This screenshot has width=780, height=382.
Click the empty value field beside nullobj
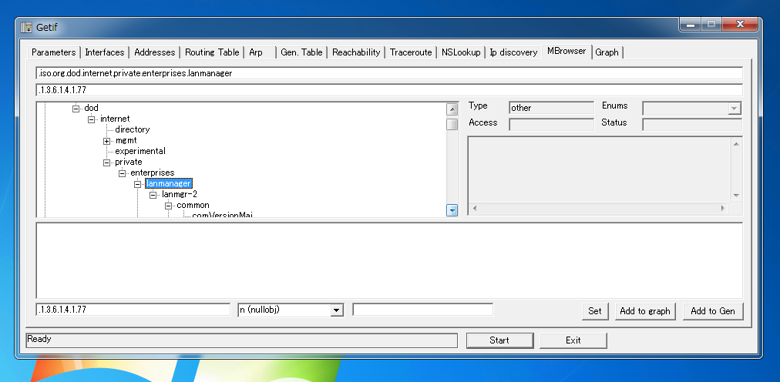pos(422,309)
